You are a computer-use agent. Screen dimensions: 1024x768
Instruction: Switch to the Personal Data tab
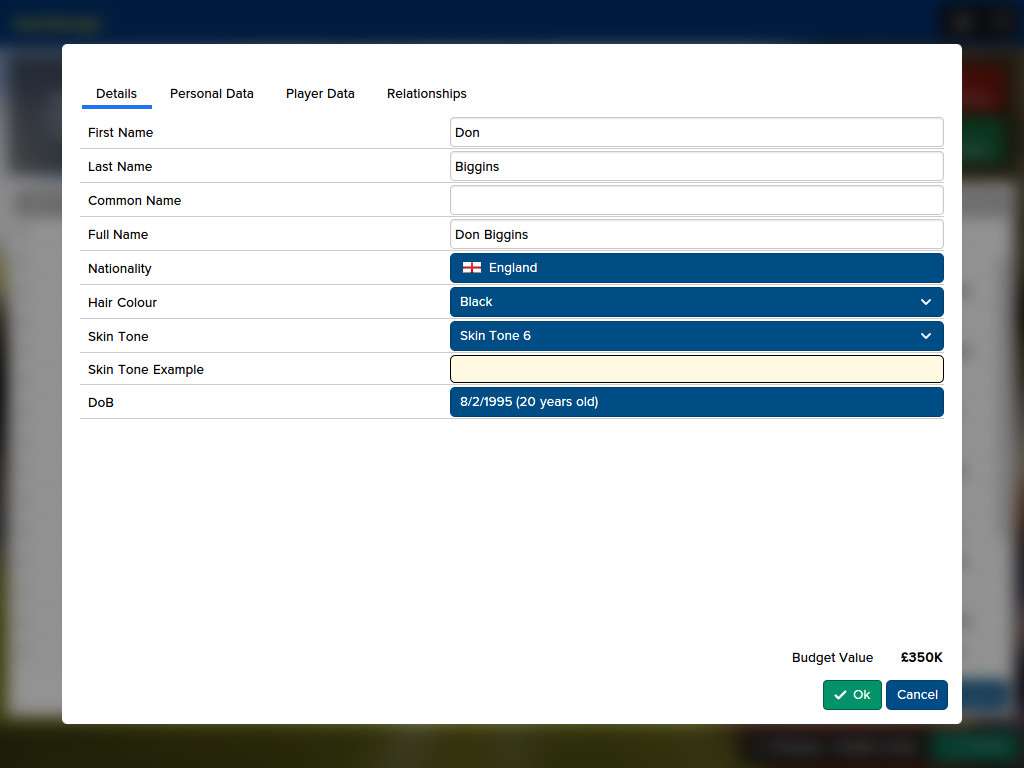tap(211, 93)
